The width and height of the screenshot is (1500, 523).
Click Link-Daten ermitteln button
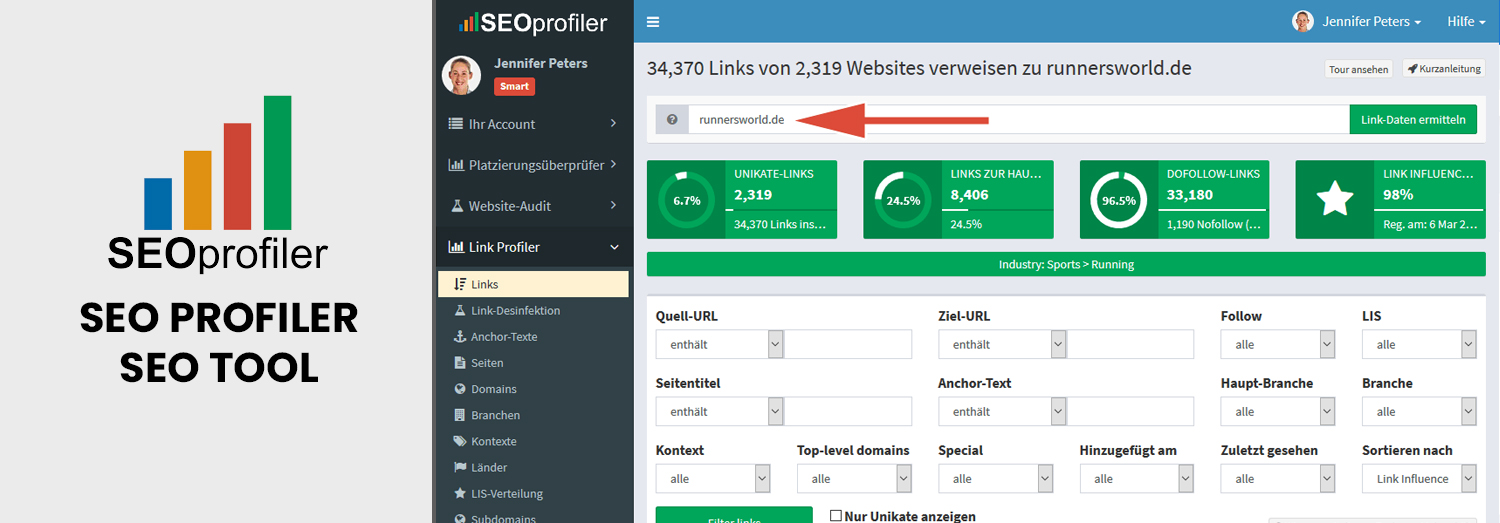(x=1413, y=120)
